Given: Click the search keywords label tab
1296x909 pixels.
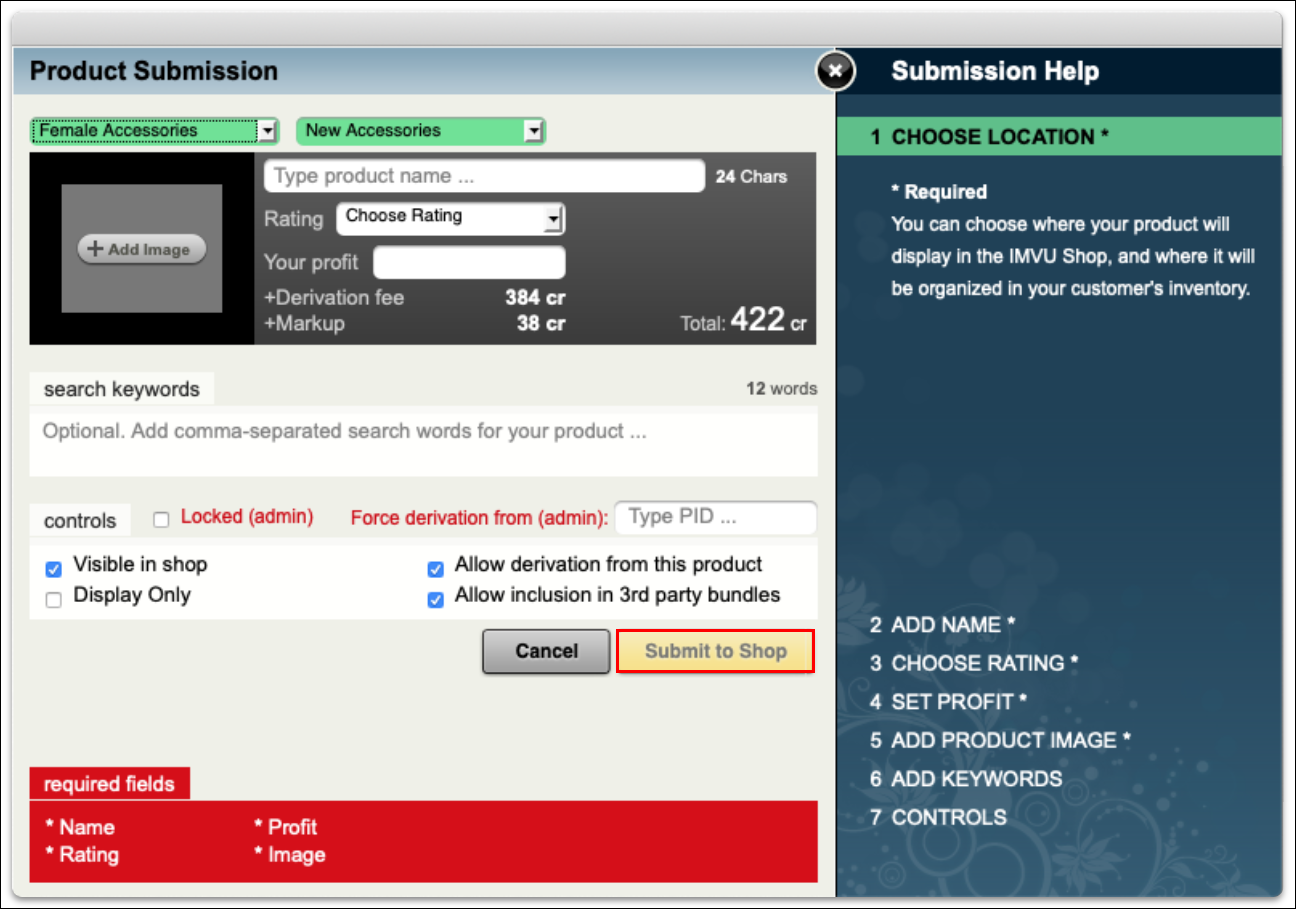Looking at the screenshot, I should [x=122, y=389].
